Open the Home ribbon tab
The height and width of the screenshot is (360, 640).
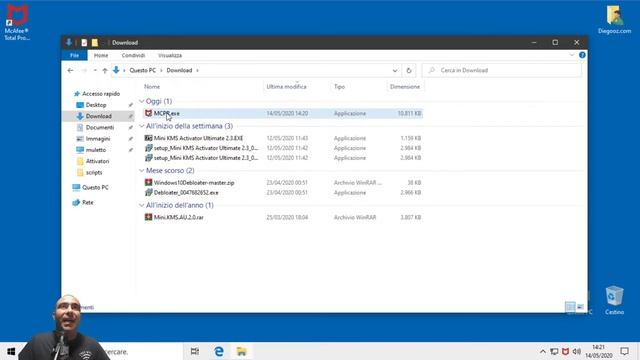[101, 55]
